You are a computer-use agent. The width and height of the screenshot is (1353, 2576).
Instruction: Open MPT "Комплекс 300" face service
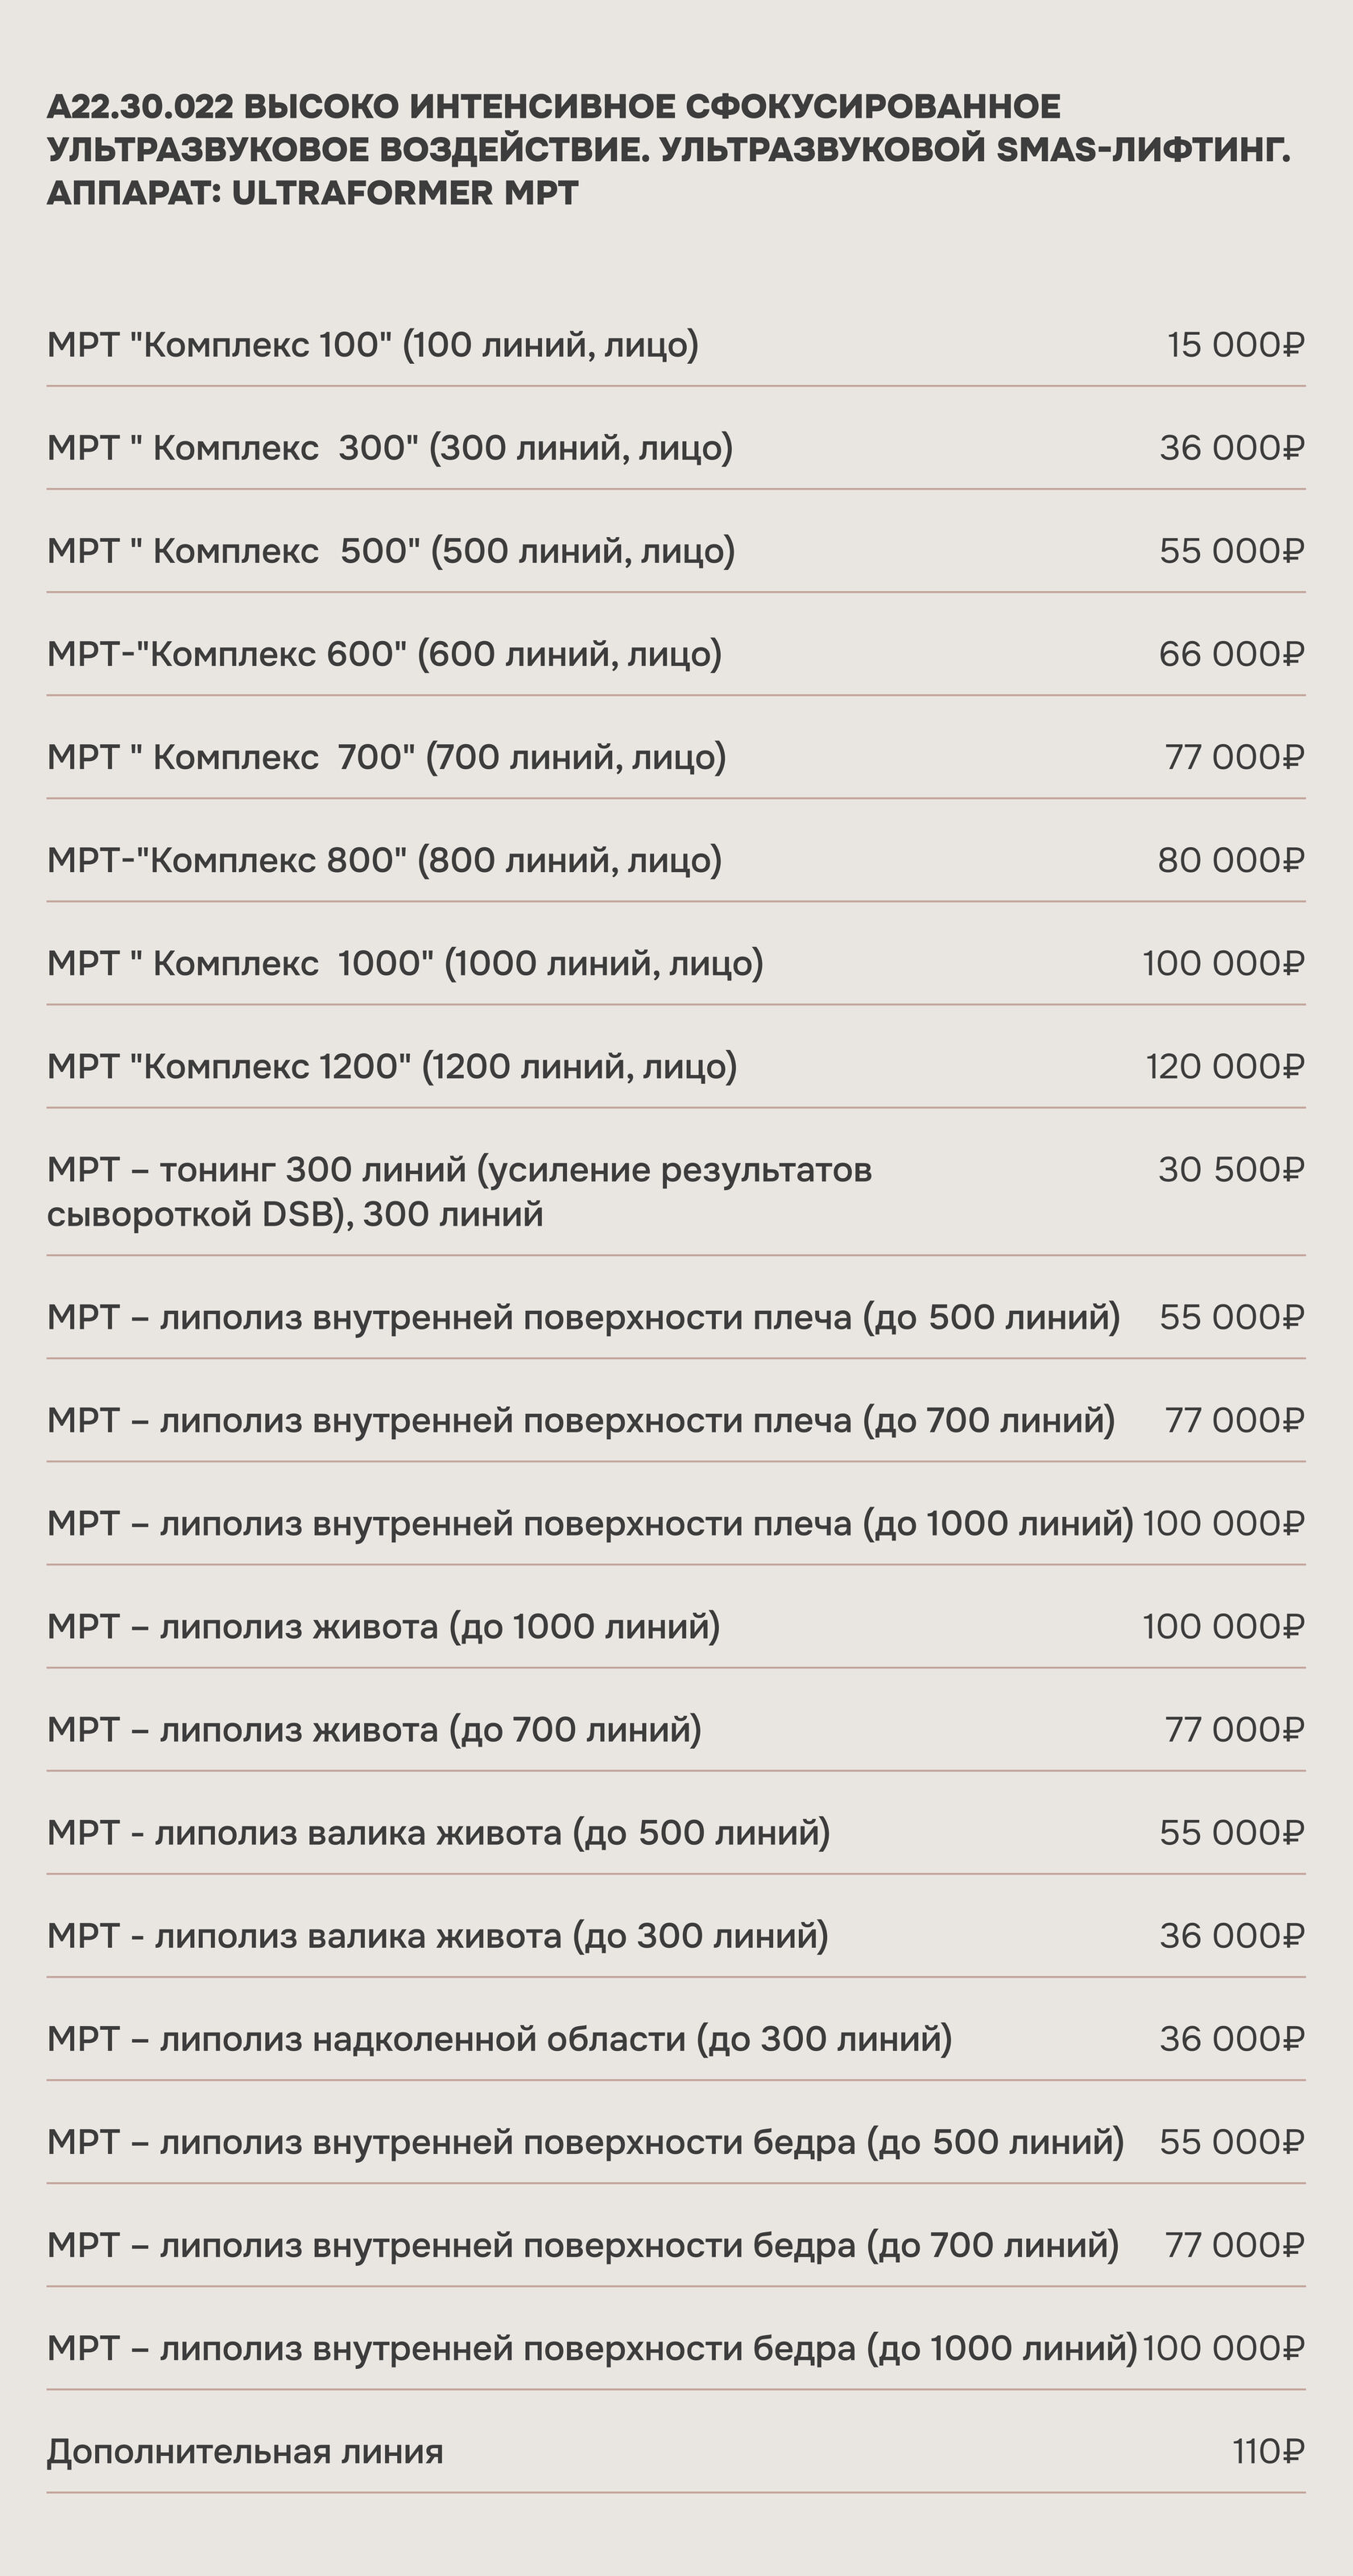click(389, 448)
